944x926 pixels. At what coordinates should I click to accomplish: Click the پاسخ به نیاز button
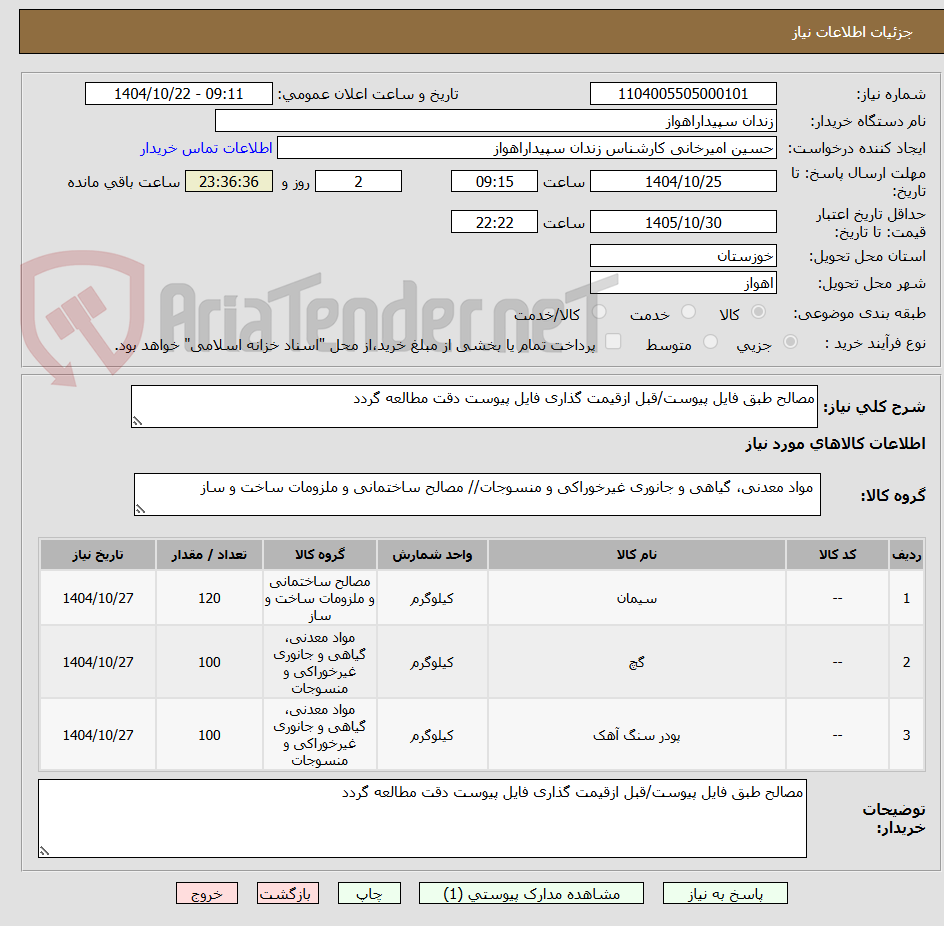(725, 893)
